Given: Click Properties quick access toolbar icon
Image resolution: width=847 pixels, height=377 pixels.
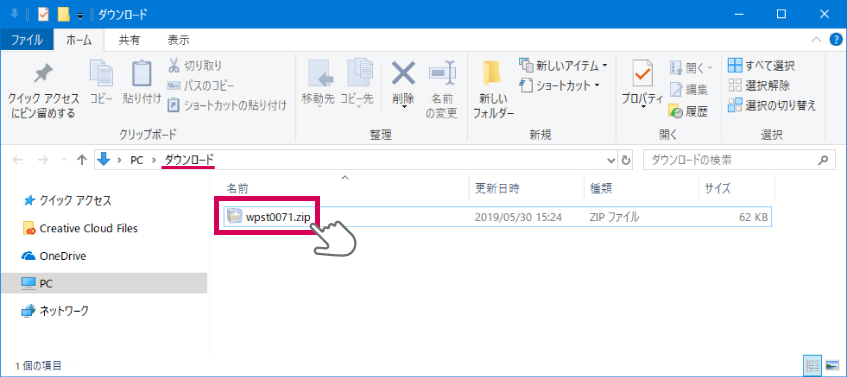Looking at the screenshot, I should [x=44, y=15].
